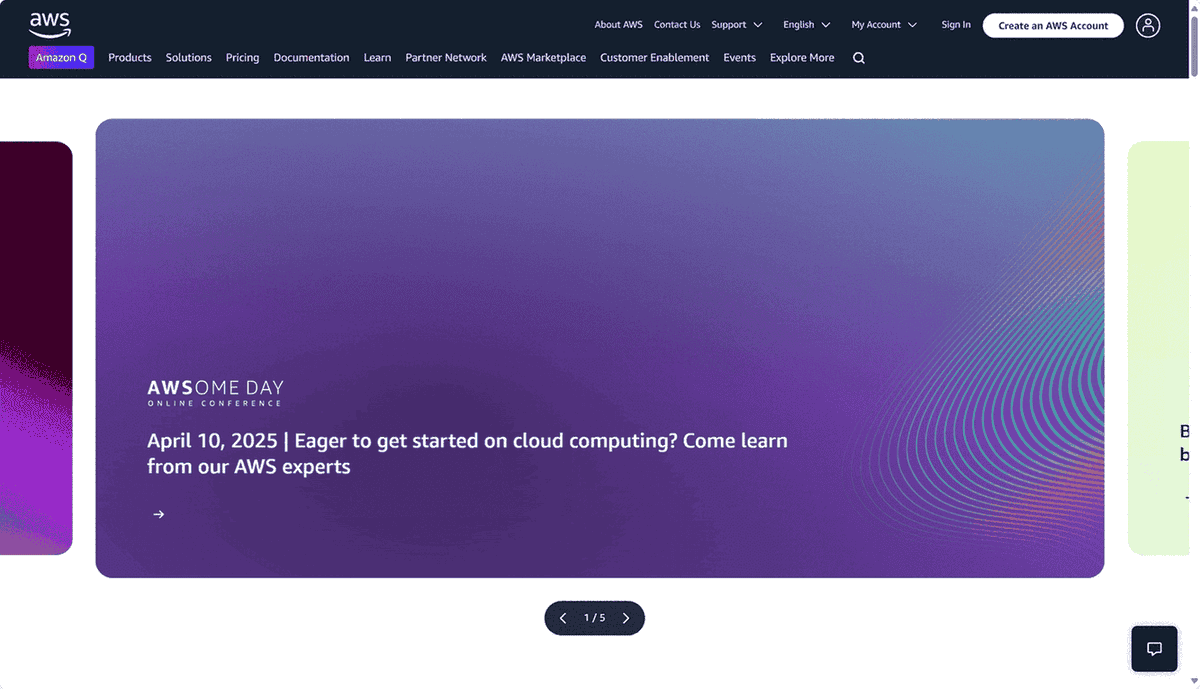Click the AWSome Day Online Conference logo
This screenshot has width=1200, height=689.
(x=215, y=392)
